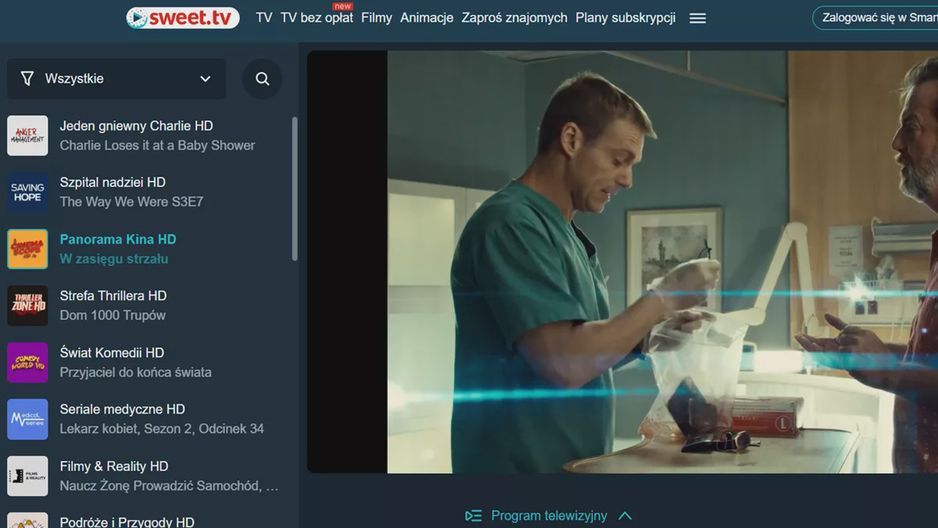The height and width of the screenshot is (528, 938).
Task: Open the hamburger menu icon
Action: point(698,19)
